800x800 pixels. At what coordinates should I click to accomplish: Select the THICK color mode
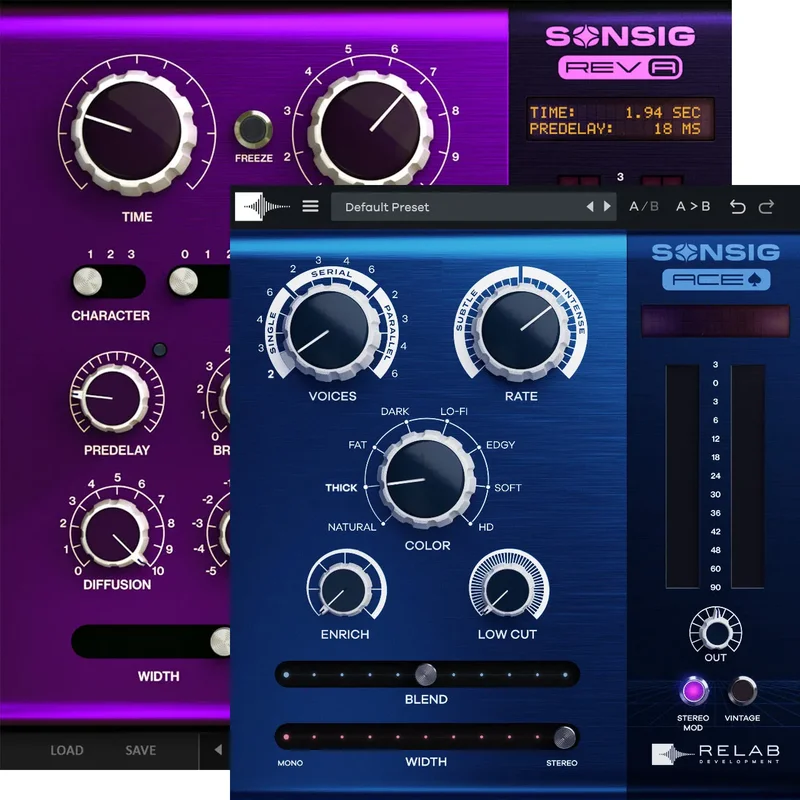[x=341, y=488]
